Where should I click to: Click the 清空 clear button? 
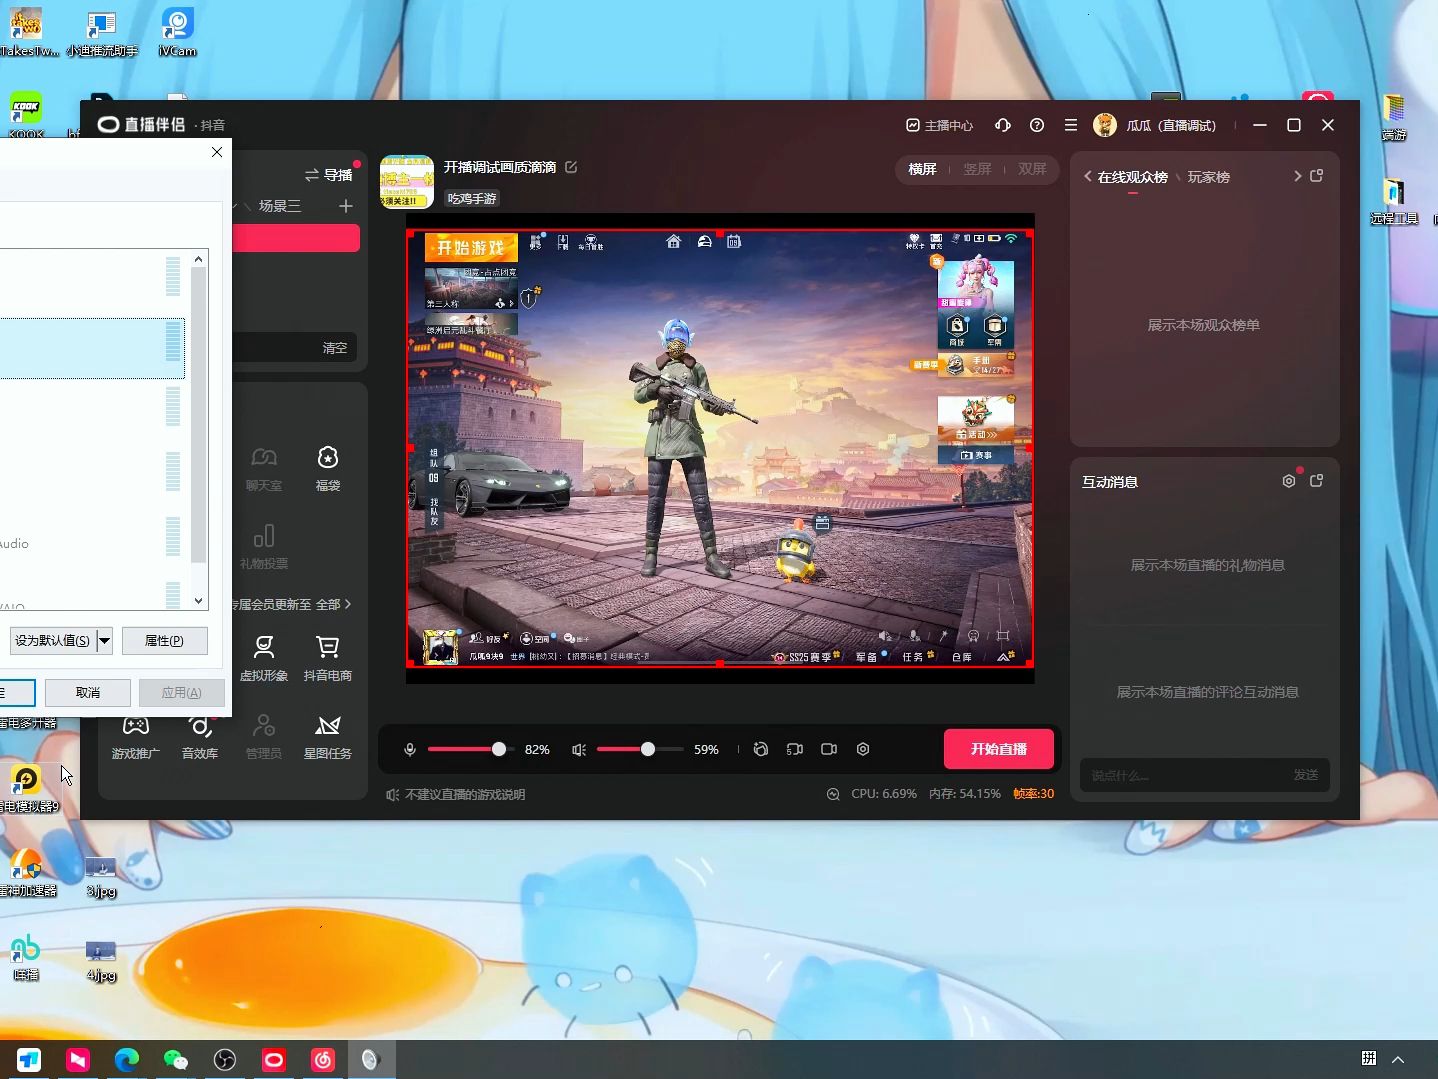[335, 348]
